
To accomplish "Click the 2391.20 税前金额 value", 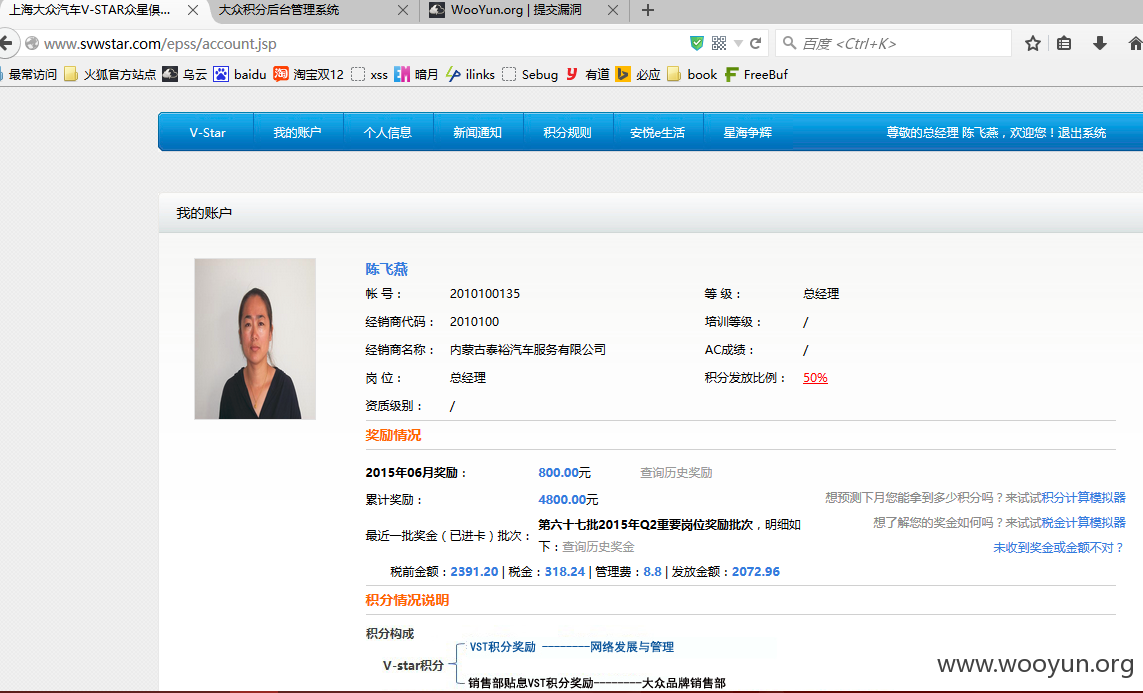I will click(x=475, y=571).
